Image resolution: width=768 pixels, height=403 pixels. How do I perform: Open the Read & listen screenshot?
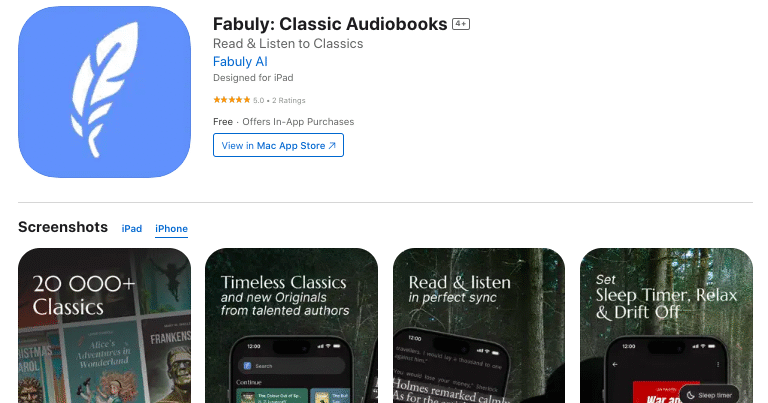[x=479, y=326]
